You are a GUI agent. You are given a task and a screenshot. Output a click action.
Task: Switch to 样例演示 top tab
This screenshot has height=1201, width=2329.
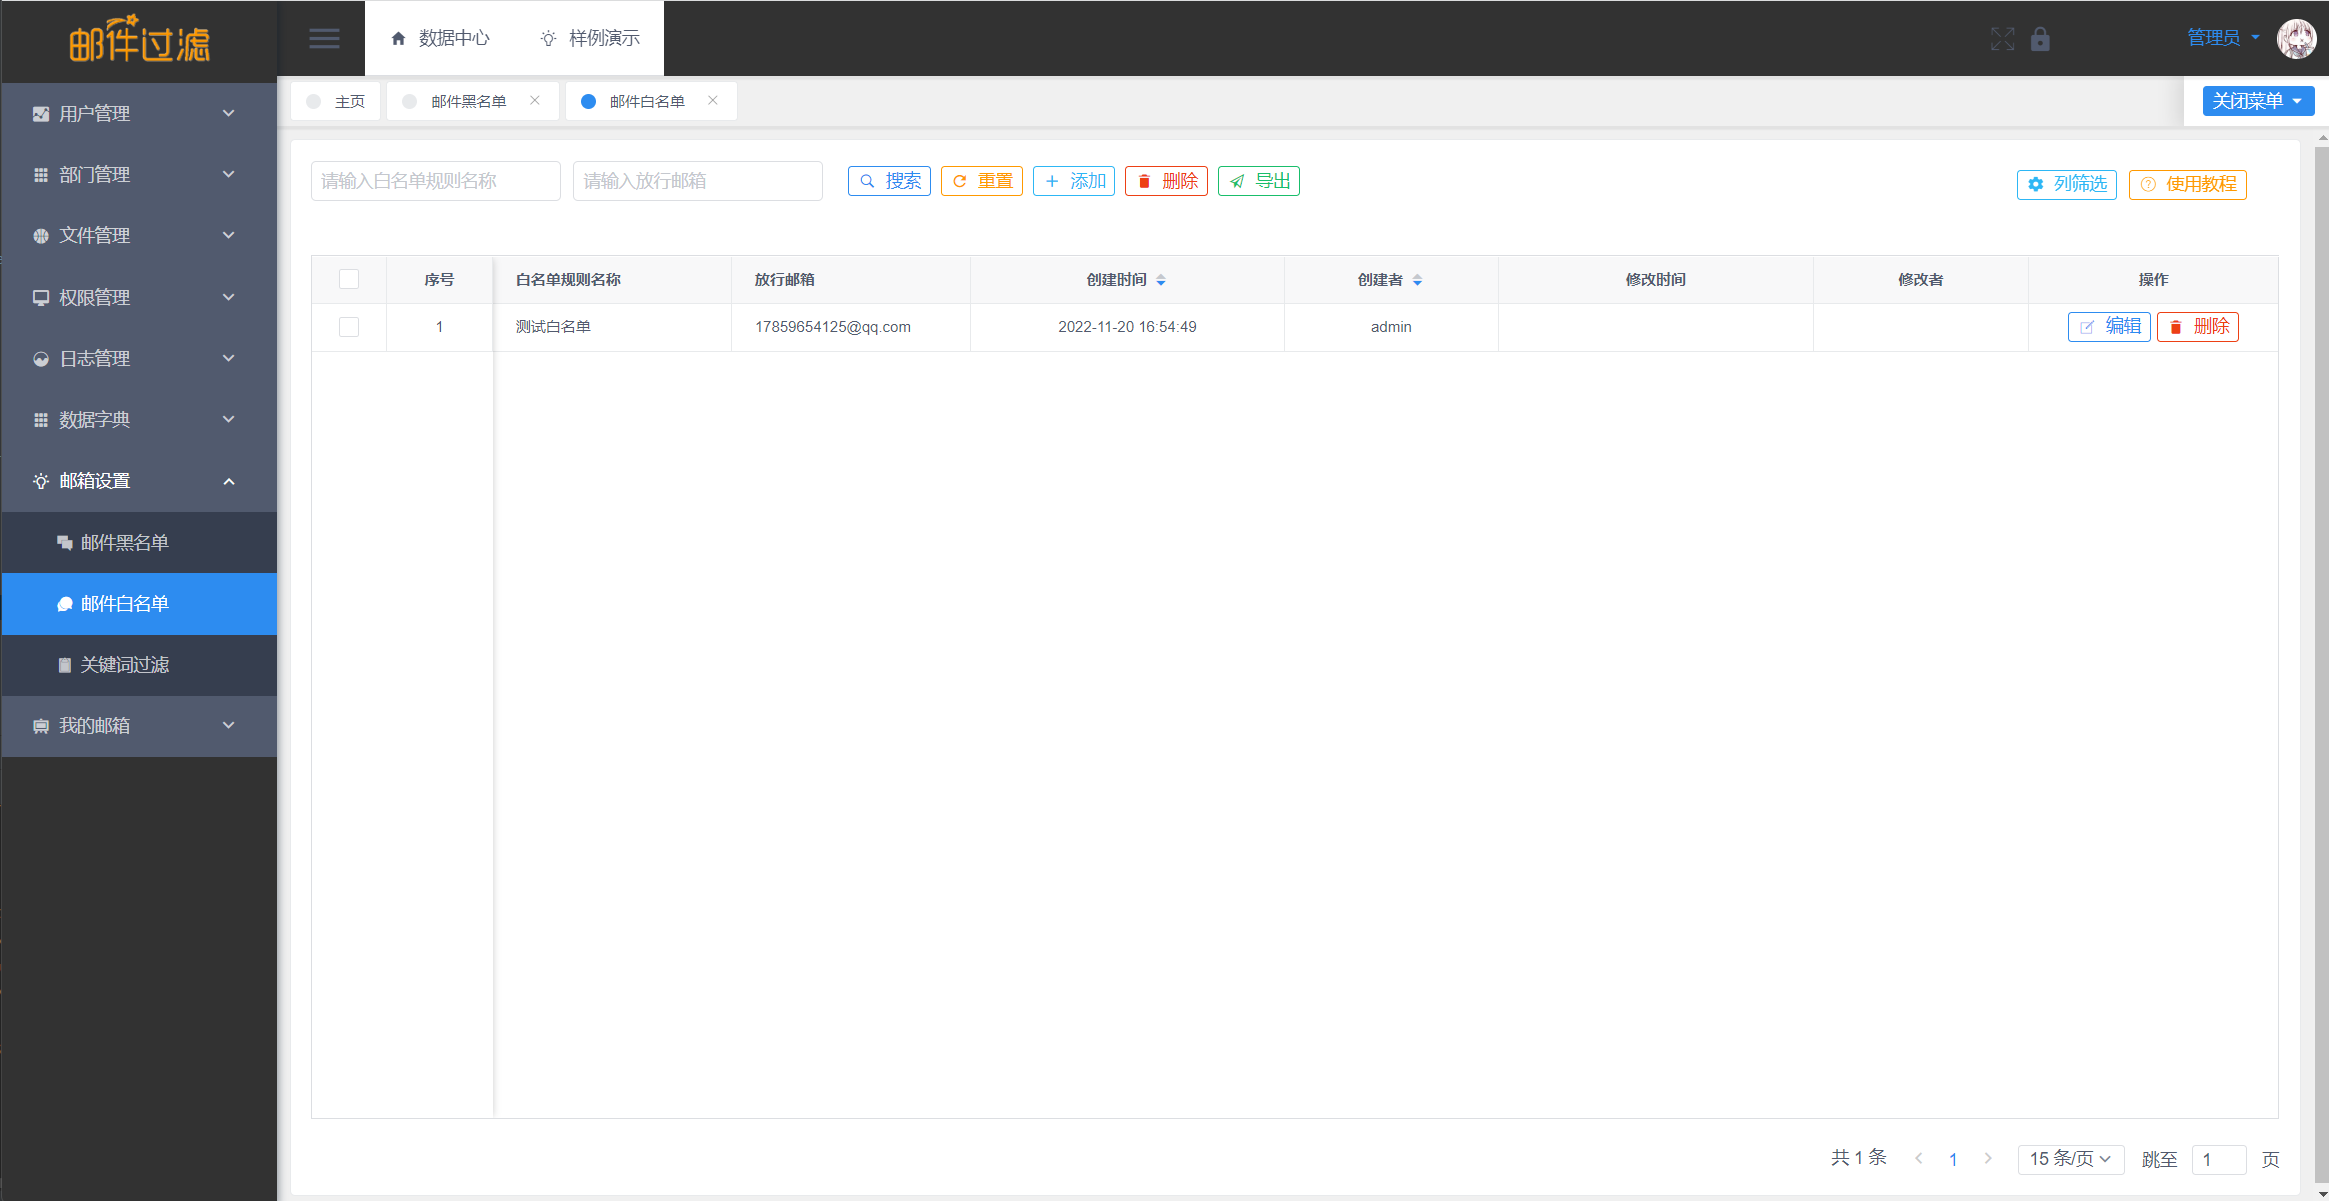pos(590,38)
